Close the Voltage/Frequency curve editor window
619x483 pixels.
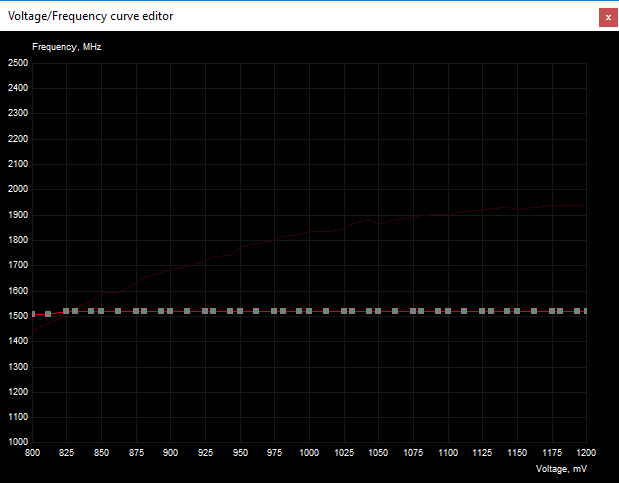click(x=608, y=17)
